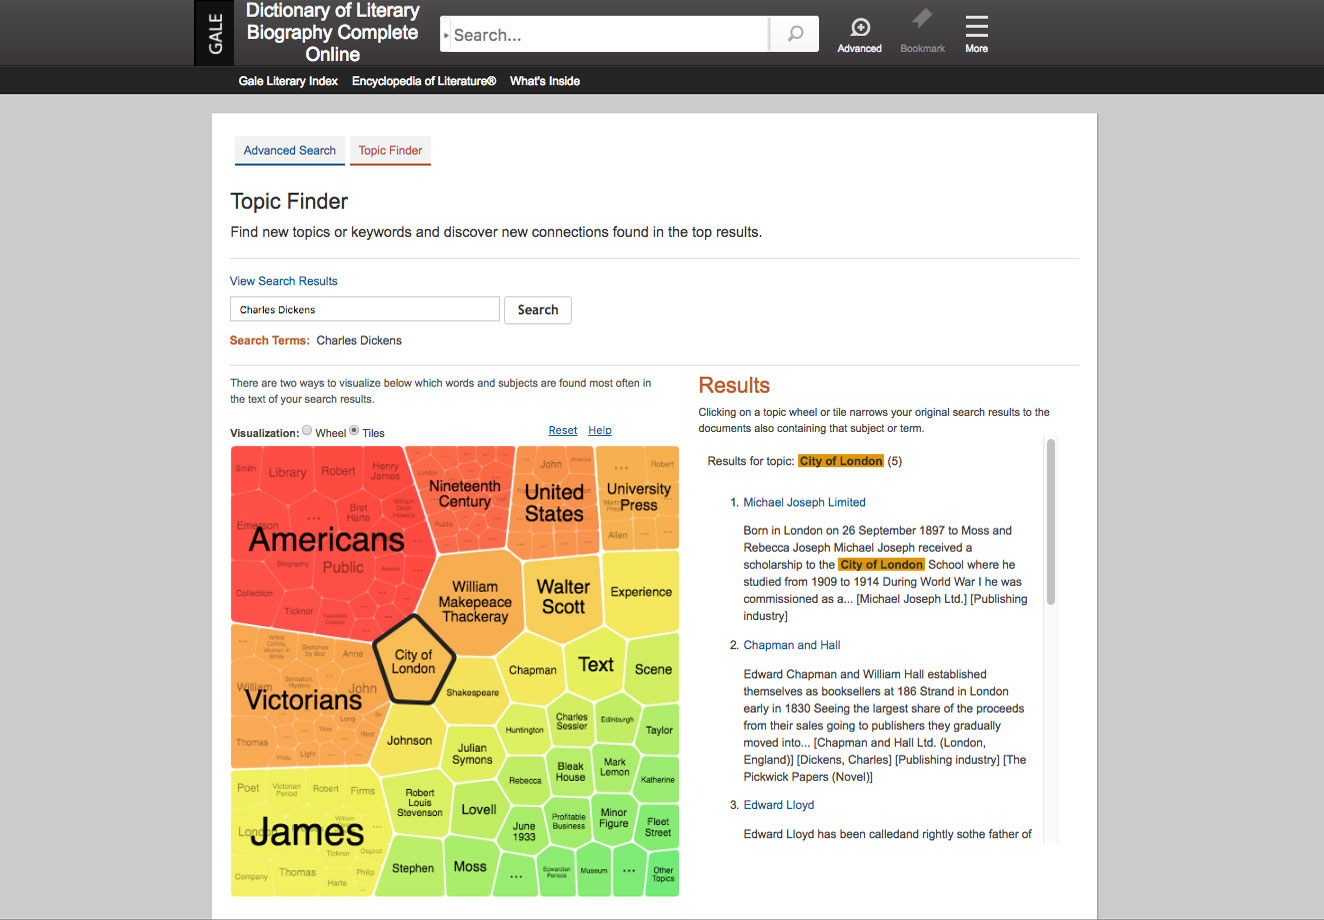The width and height of the screenshot is (1324, 920).
Task: Open Gale Literary Index menu item
Action: pos(288,81)
